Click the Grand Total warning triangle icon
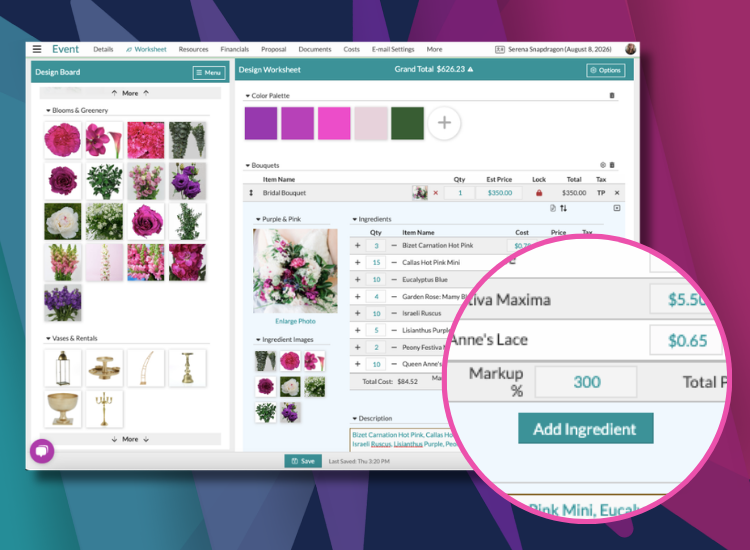Image resolution: width=750 pixels, height=550 pixels. point(470,69)
